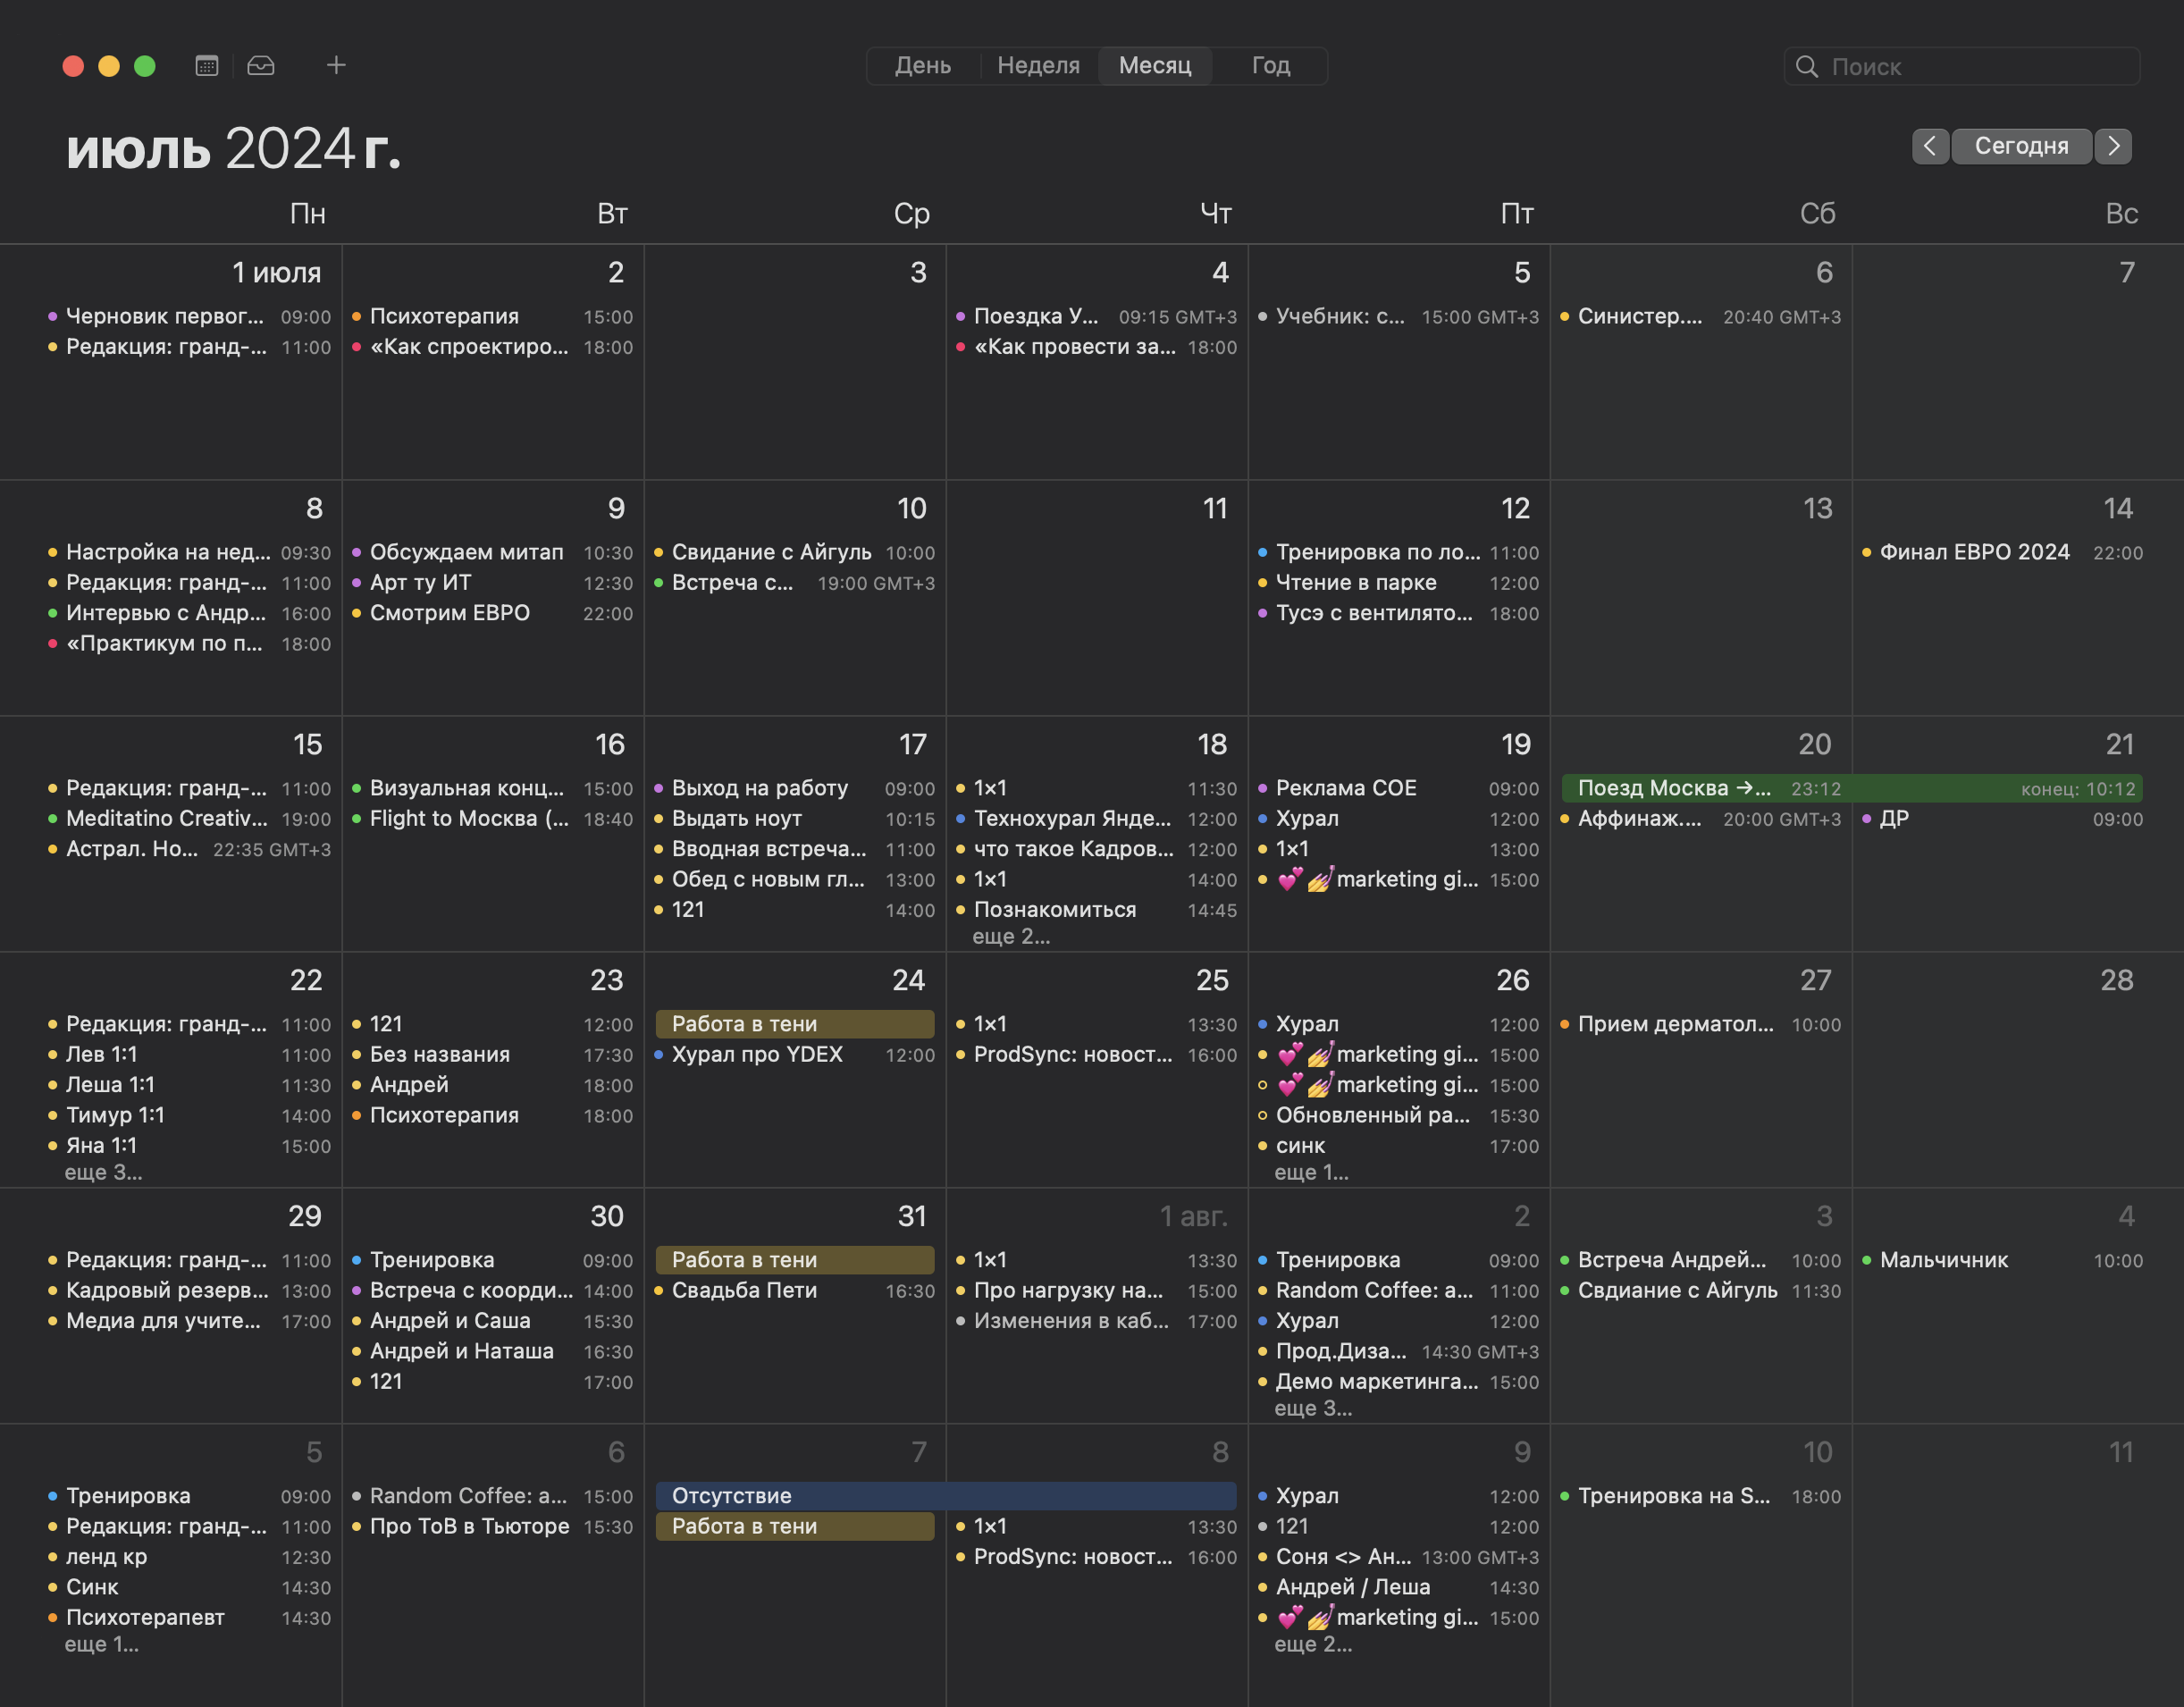
Task: Open the Поезд Москва multi-day event
Action: pos(1852,789)
